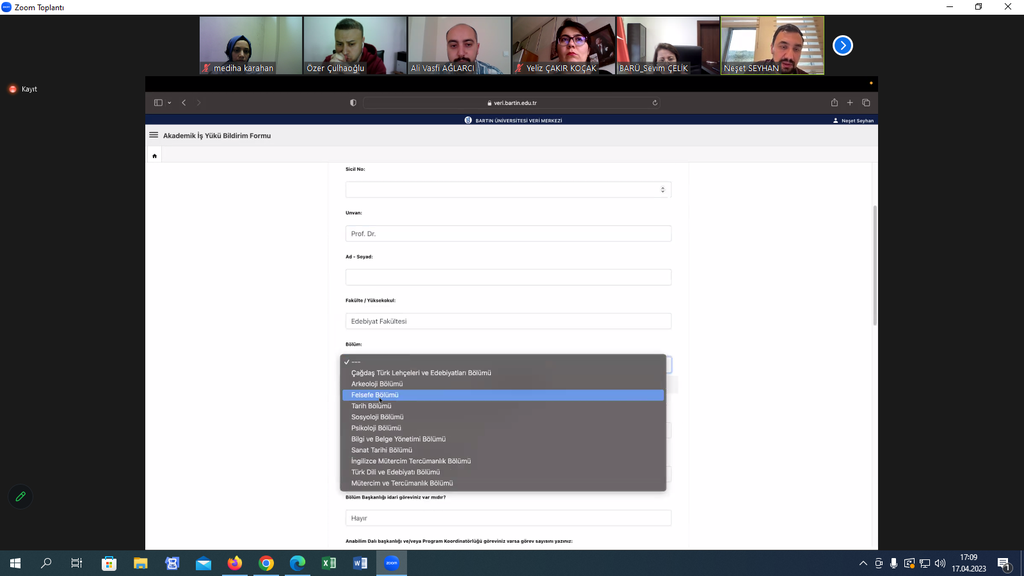Show next participants with the blue arrow

(843, 45)
